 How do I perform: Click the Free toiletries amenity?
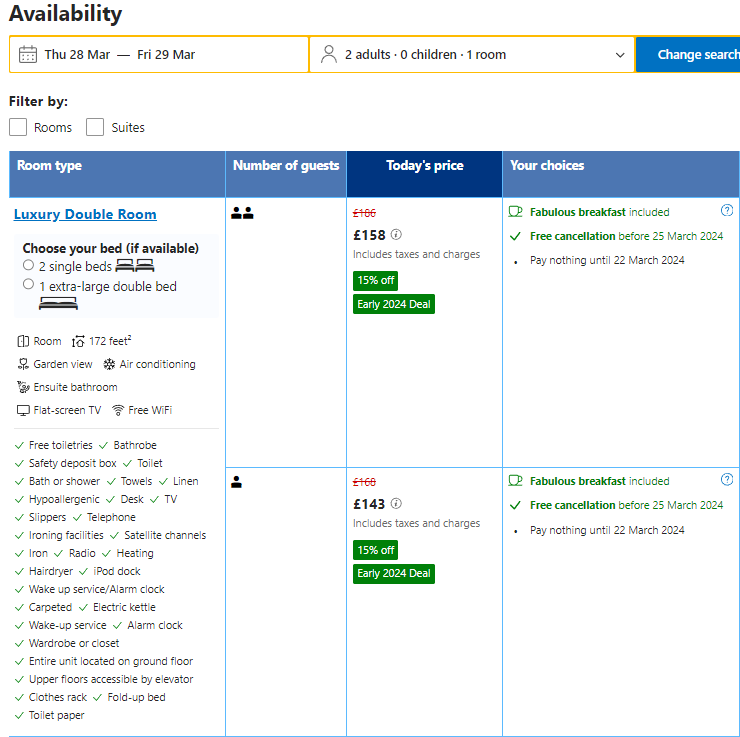click(x=60, y=445)
